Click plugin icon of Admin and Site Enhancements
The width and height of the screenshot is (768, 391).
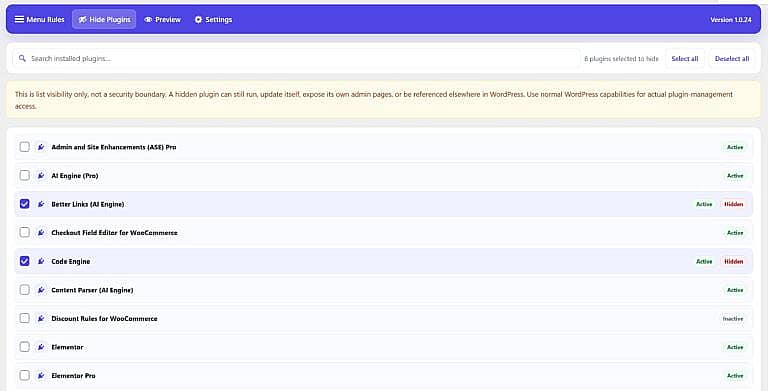[41, 147]
